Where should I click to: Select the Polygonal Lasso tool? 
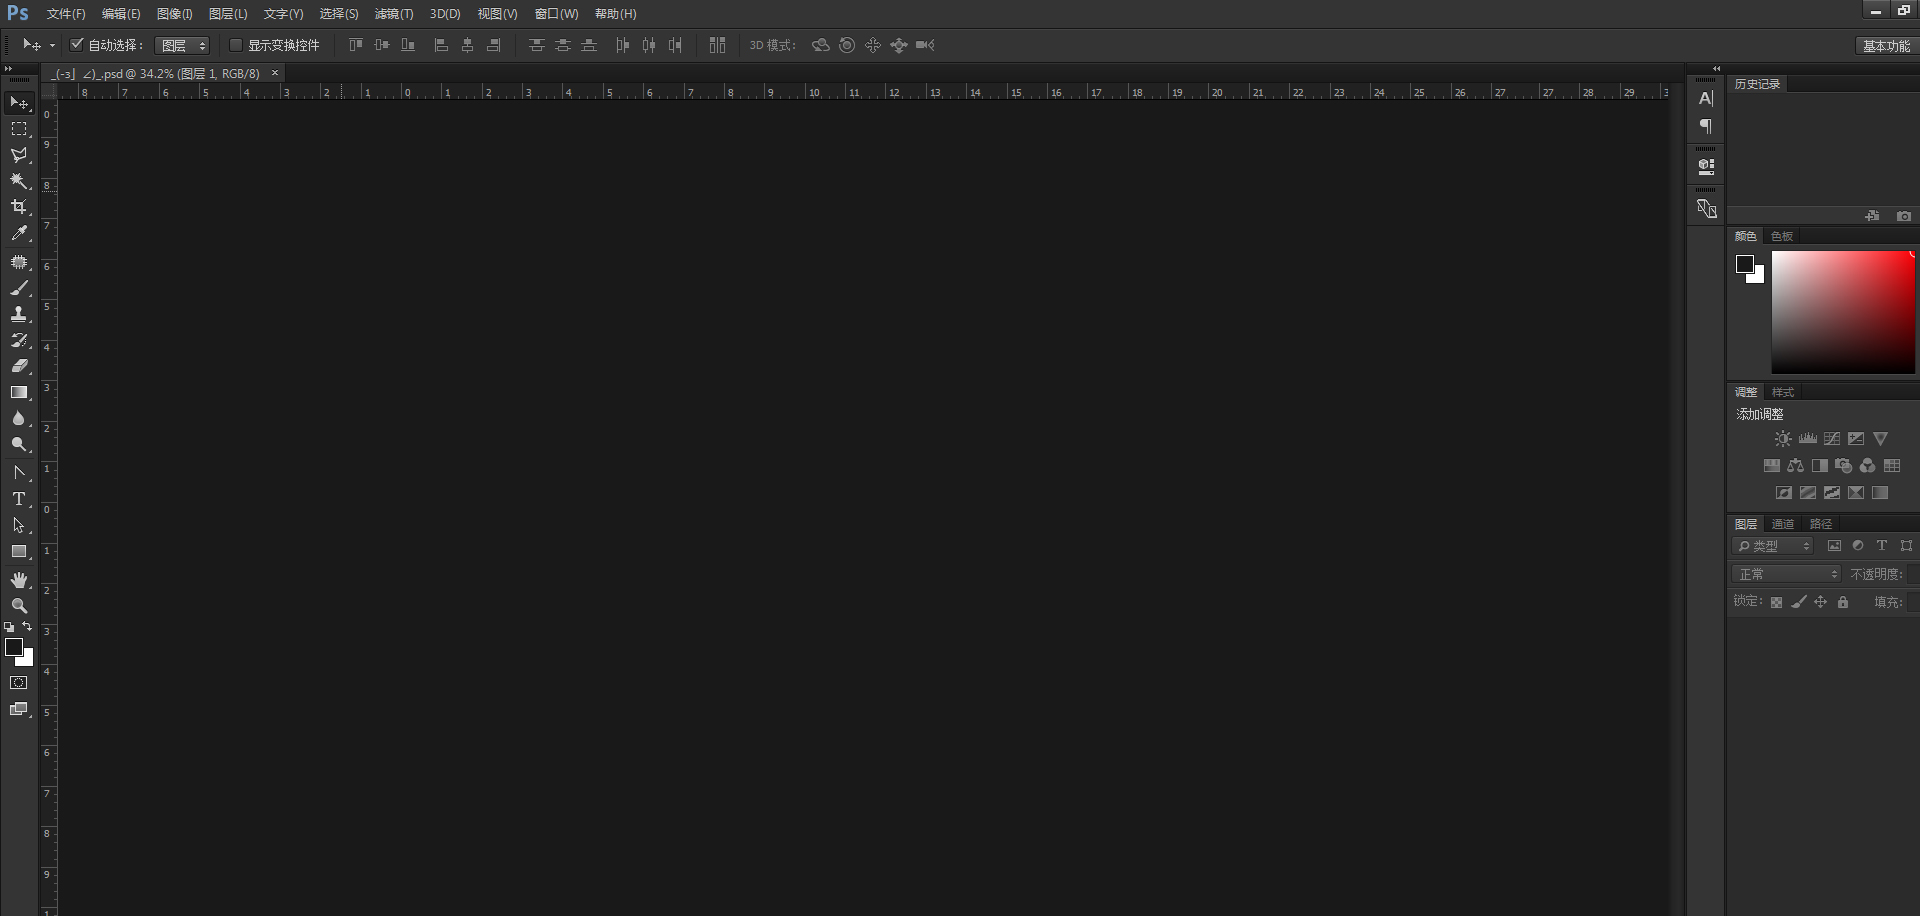point(19,155)
